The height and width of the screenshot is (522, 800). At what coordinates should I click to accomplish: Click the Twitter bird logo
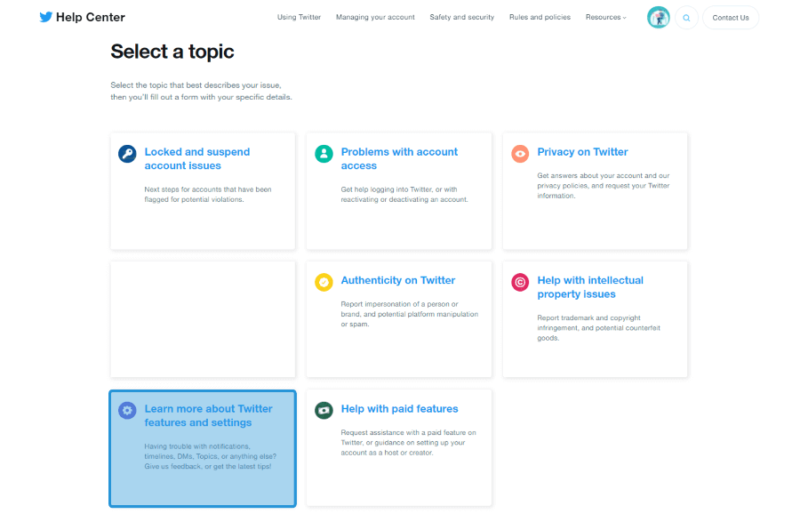[46, 17]
